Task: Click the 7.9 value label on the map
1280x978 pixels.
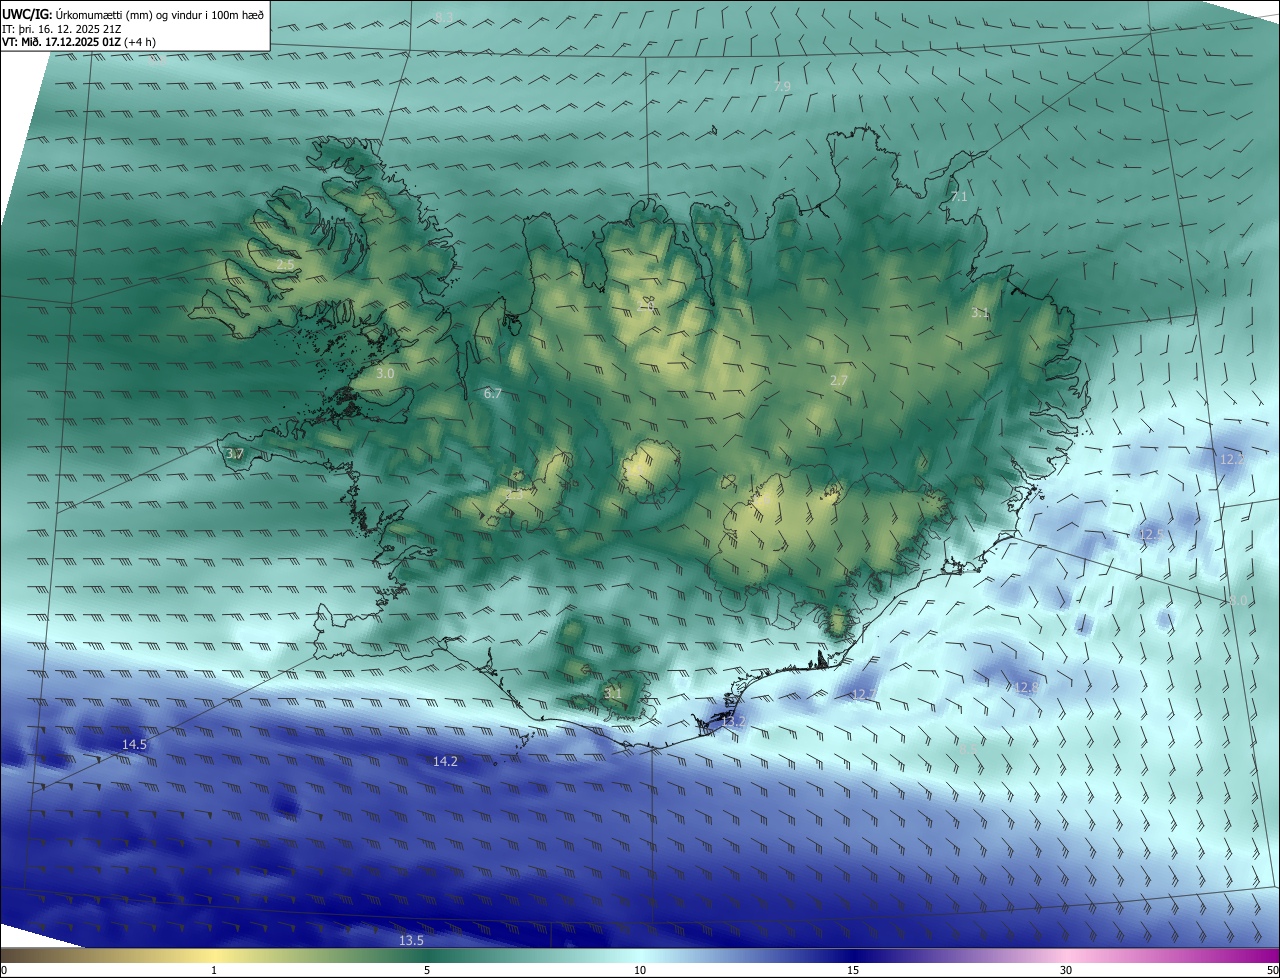Action: [x=782, y=87]
